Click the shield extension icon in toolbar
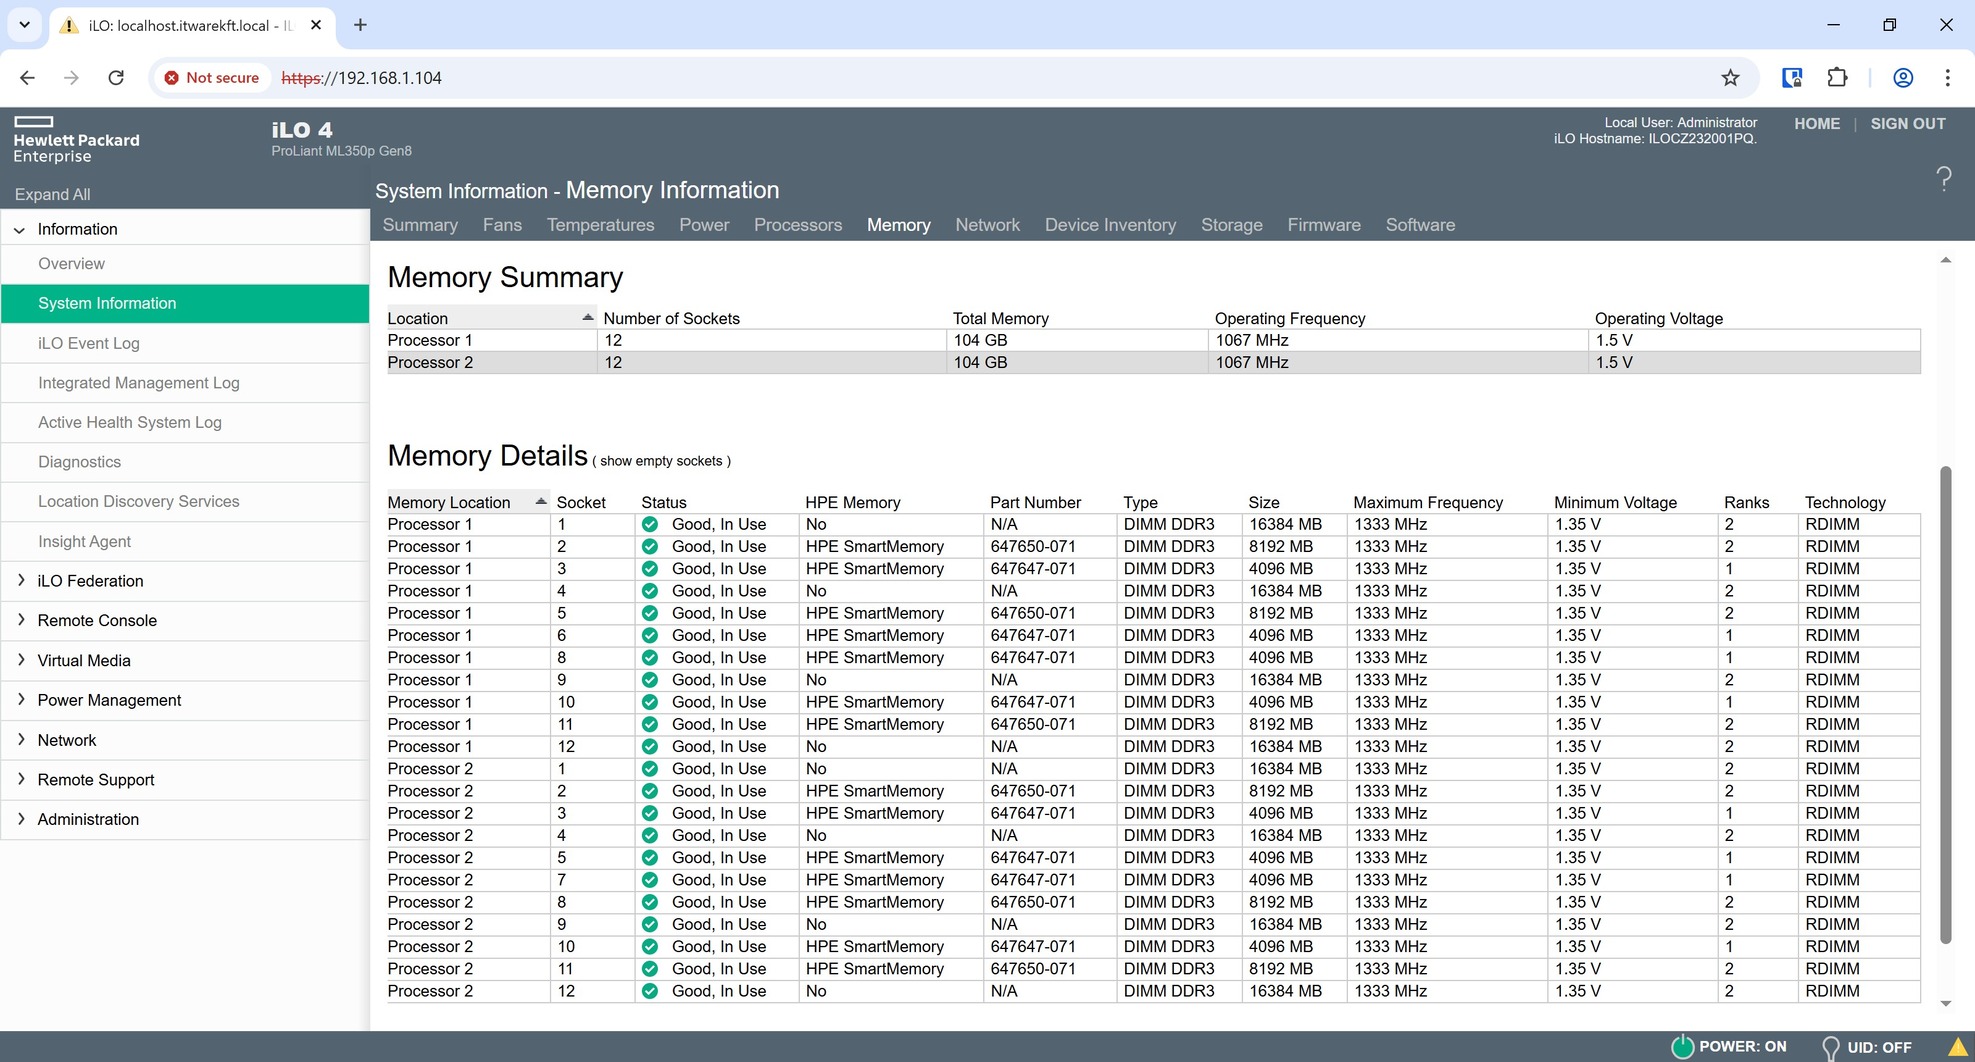 pyautogui.click(x=1792, y=78)
